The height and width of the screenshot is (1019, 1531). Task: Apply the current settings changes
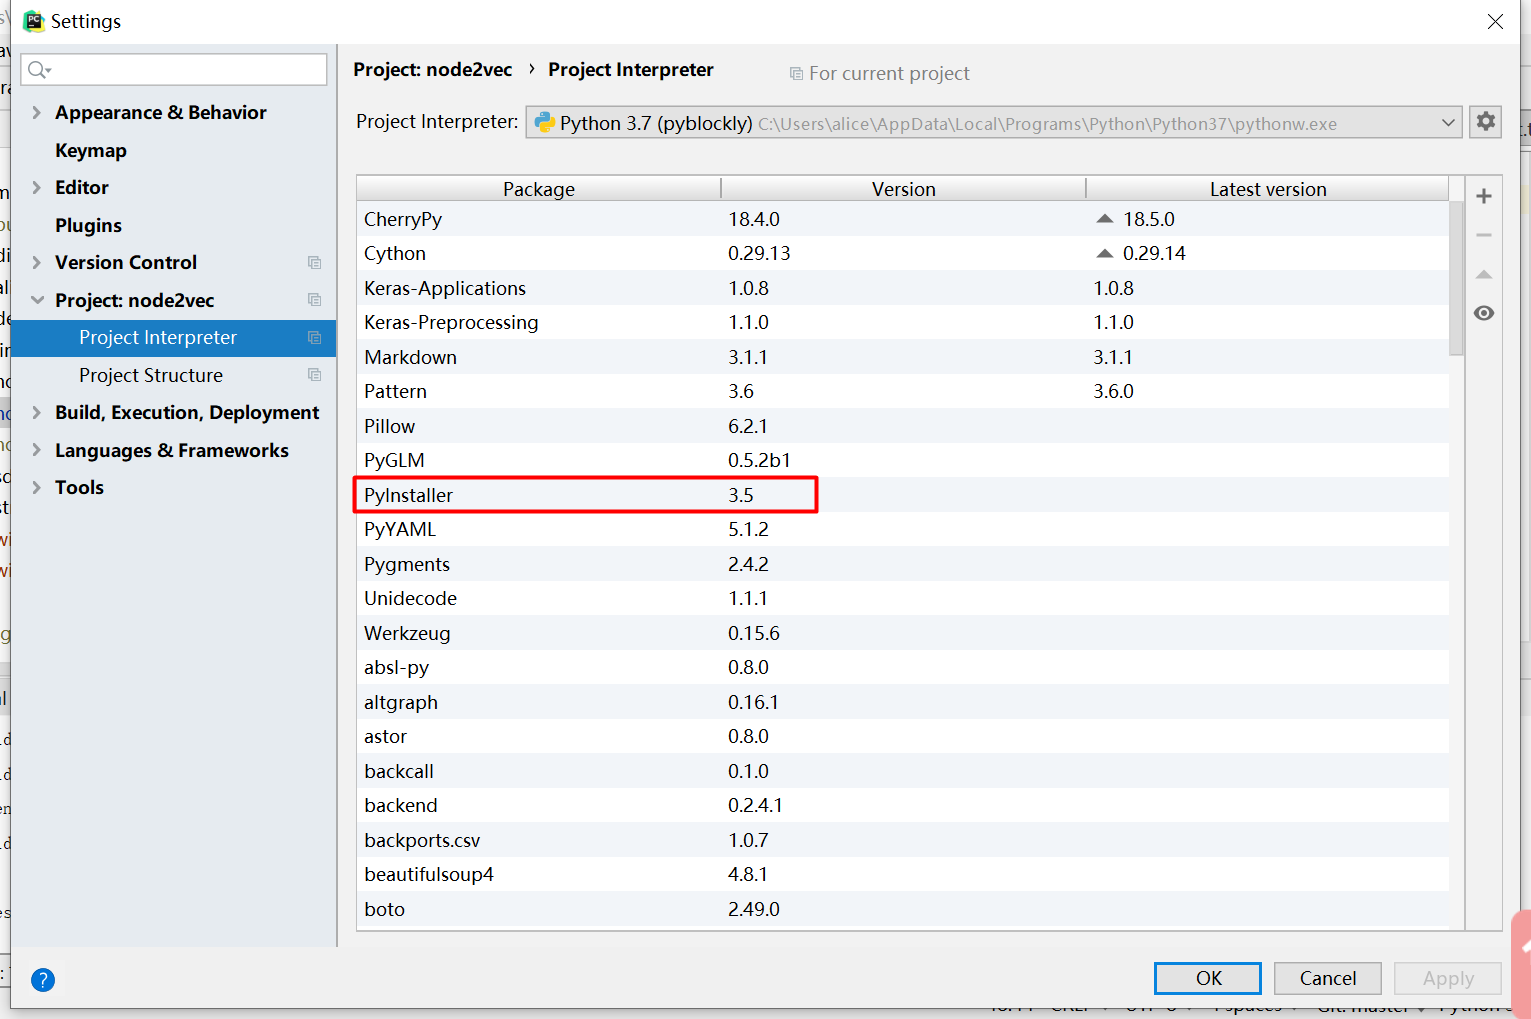tap(1447, 978)
